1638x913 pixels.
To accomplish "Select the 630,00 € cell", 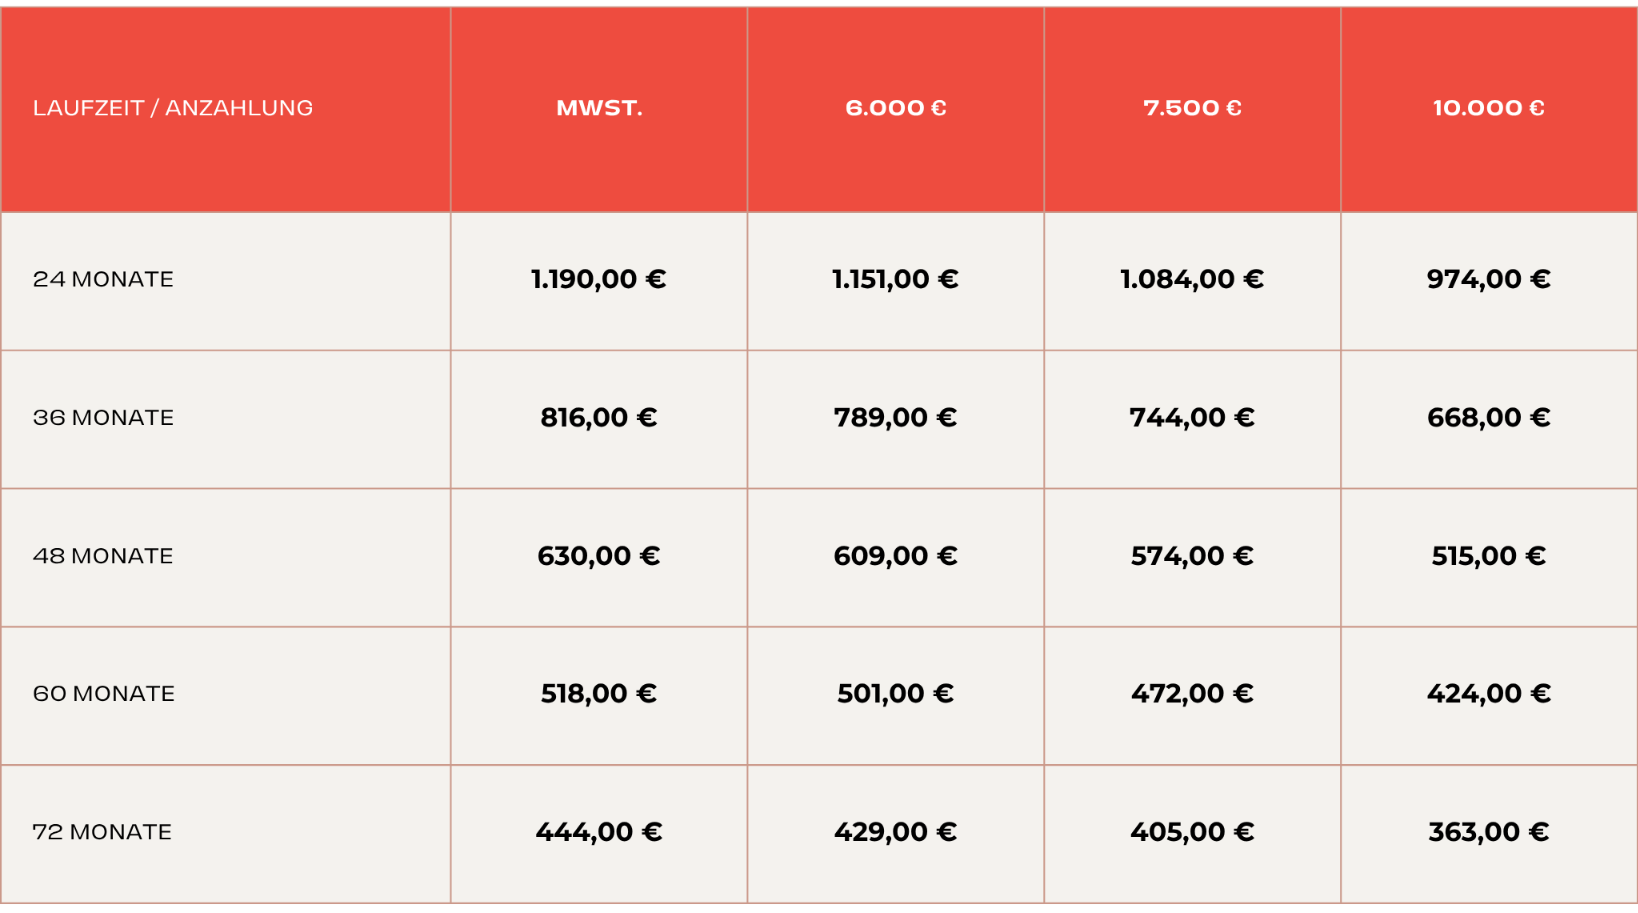I will [x=599, y=557].
